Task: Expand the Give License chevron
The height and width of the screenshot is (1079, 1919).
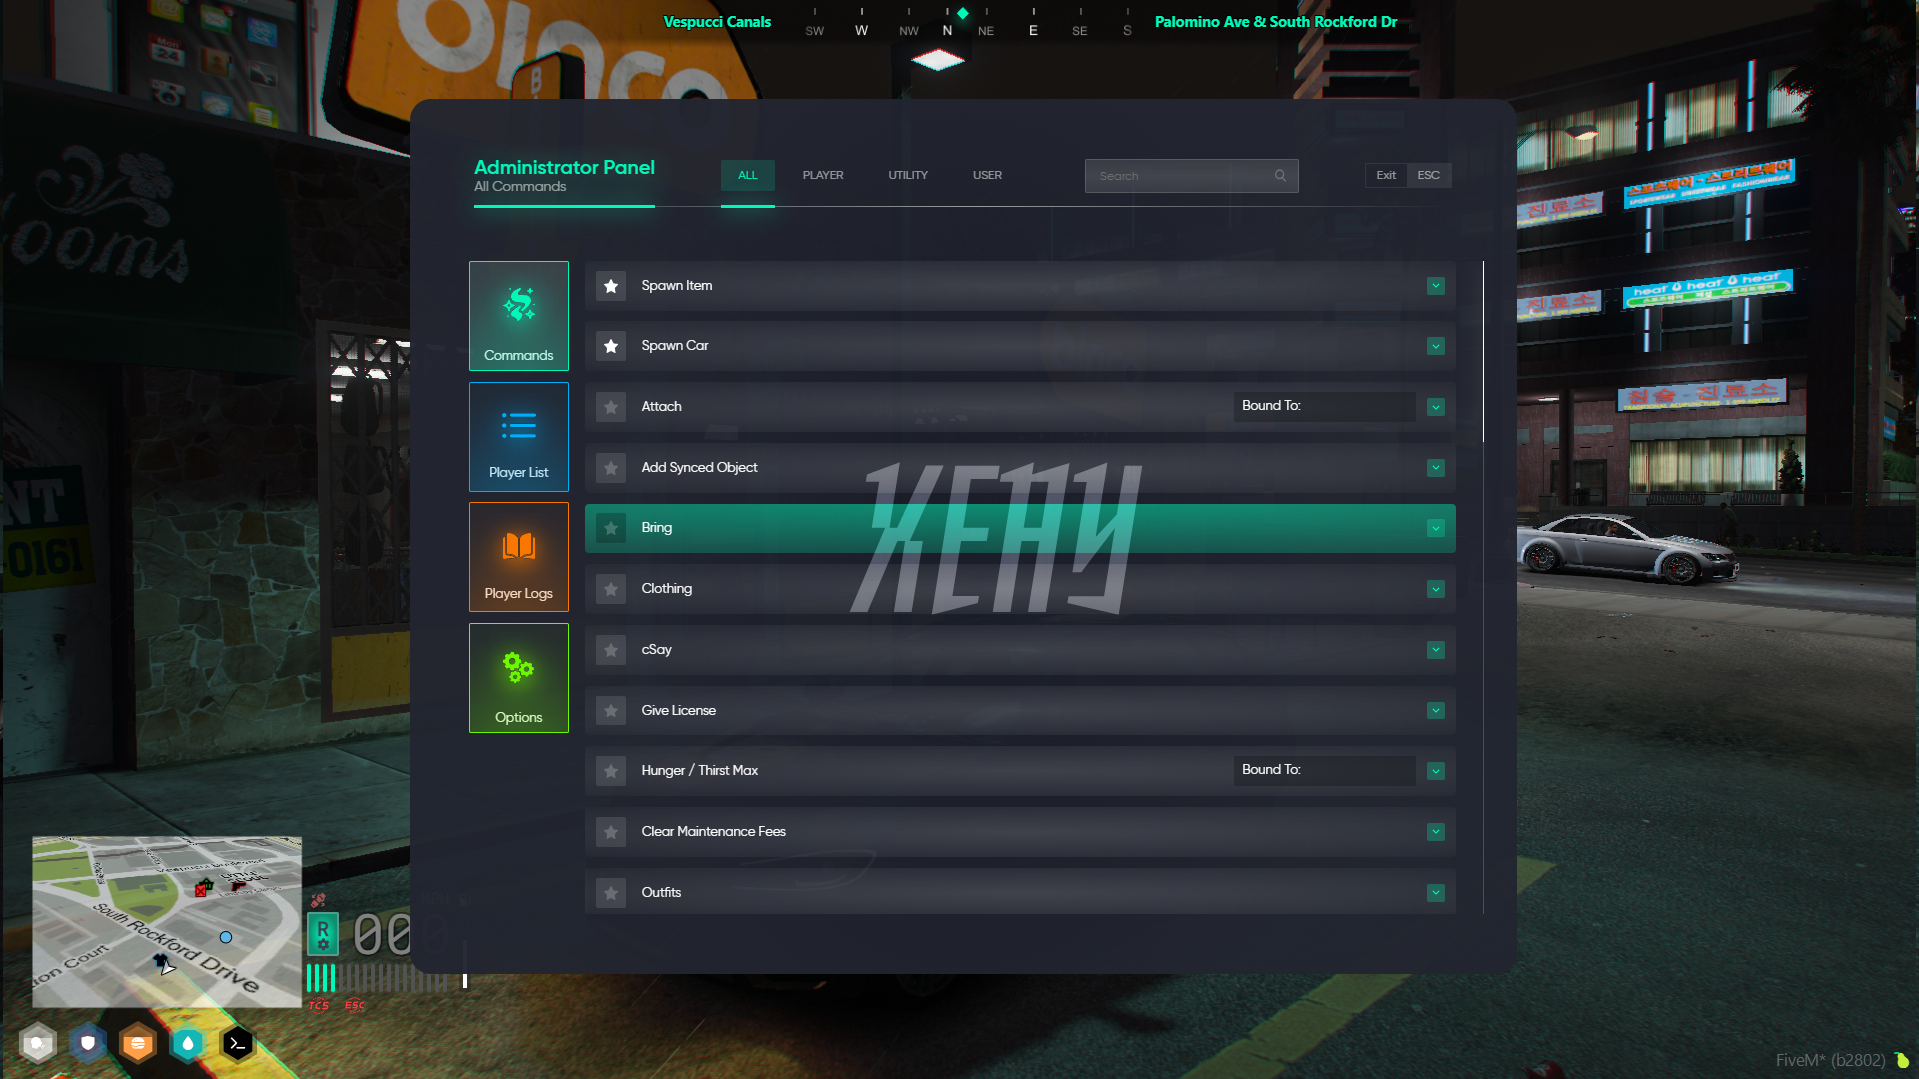Action: coord(1436,711)
